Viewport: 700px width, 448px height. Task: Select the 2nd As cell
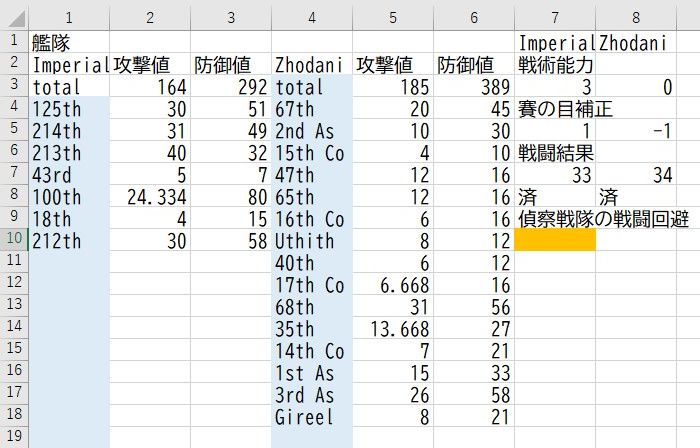[x=312, y=130]
